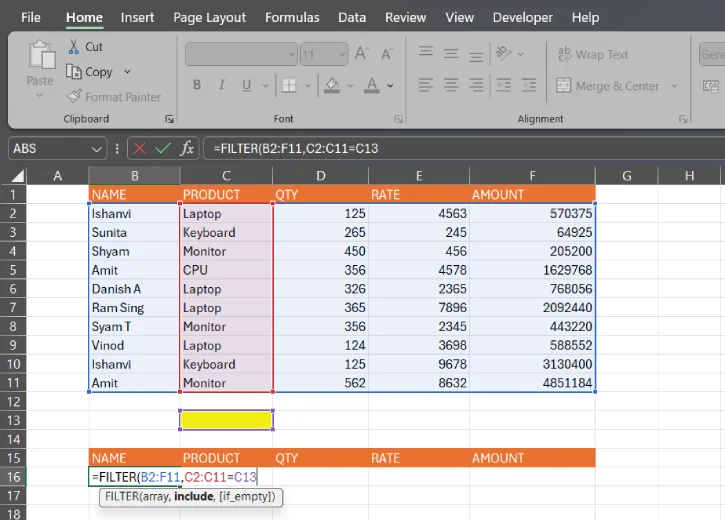This screenshot has width=725, height=520.
Task: Open Alignment settings dialog launcher
Action: (x=683, y=119)
